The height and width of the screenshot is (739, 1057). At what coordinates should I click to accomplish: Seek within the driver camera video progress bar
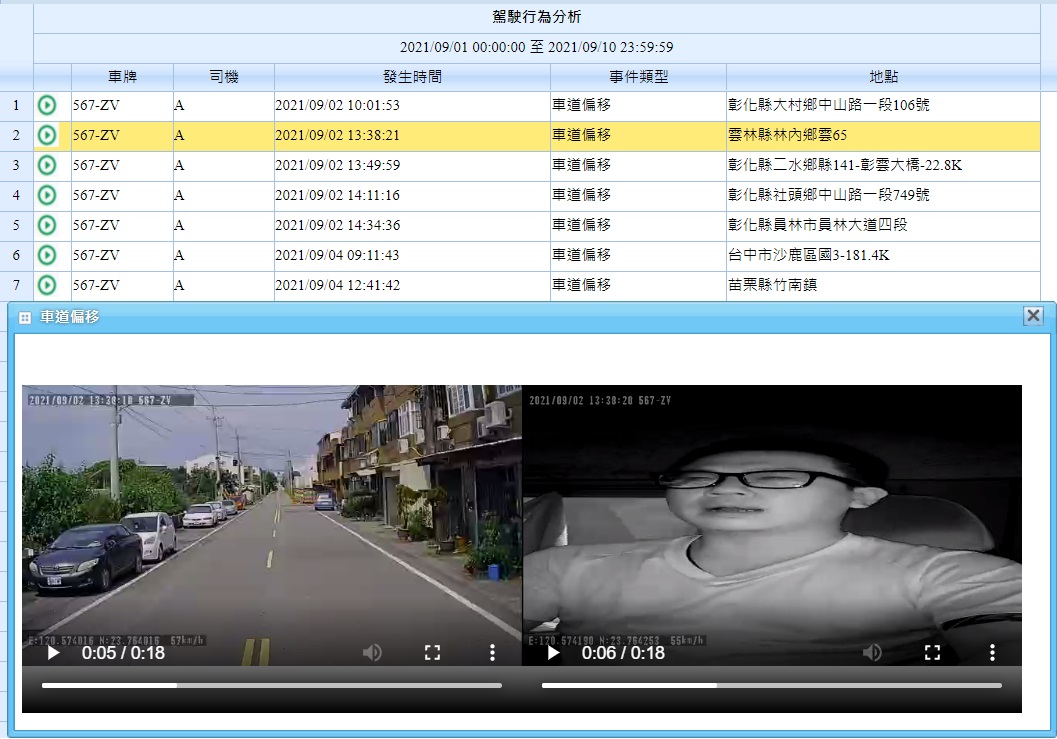772,685
